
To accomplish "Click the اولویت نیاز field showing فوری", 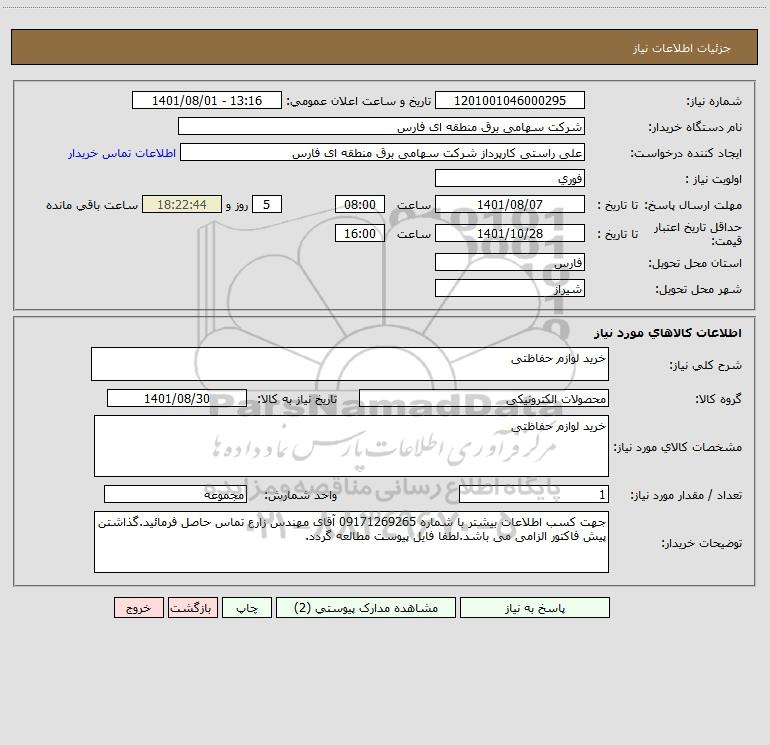I will 510,178.
